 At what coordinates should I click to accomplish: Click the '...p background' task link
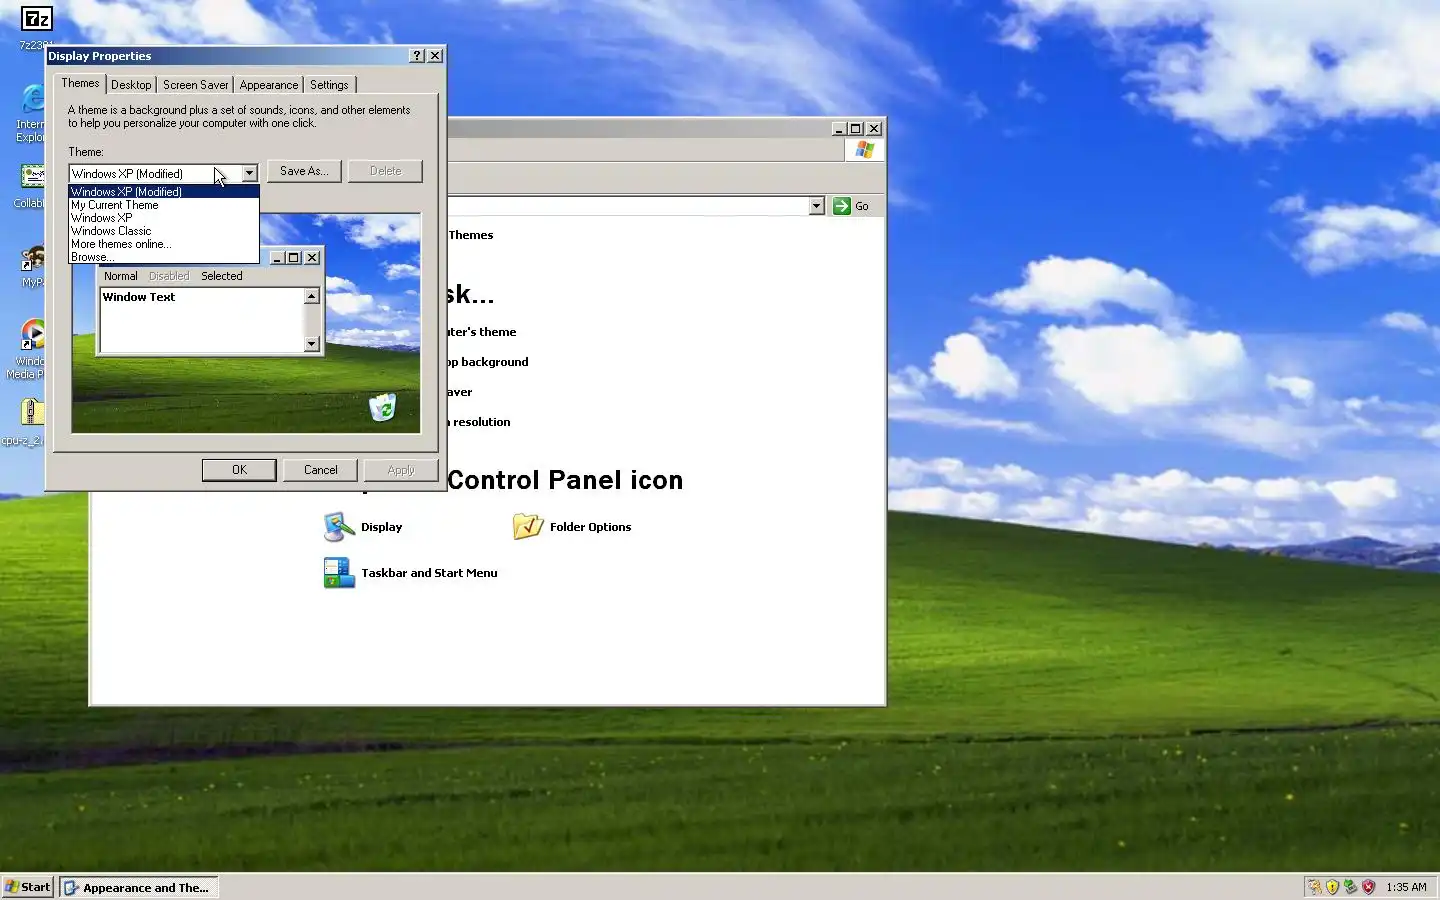pyautogui.click(x=488, y=362)
